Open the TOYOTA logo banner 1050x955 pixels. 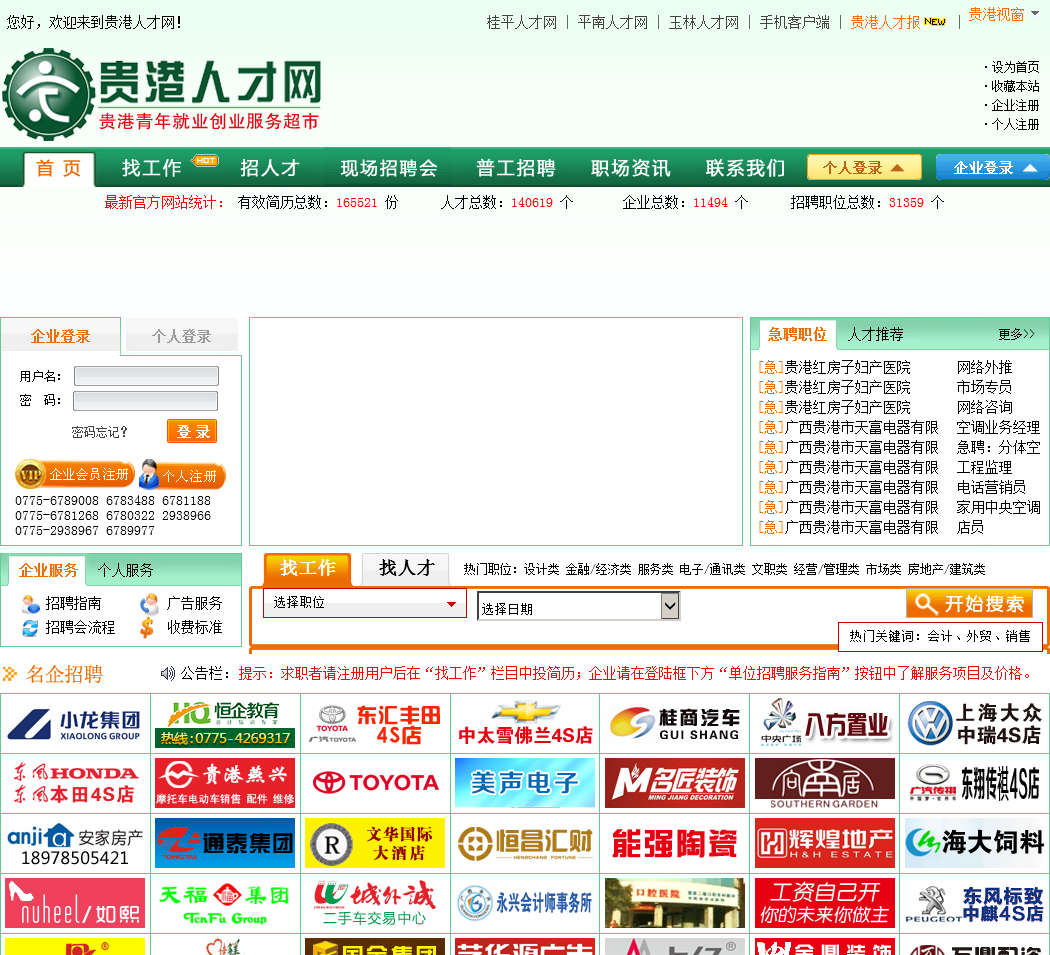(375, 783)
